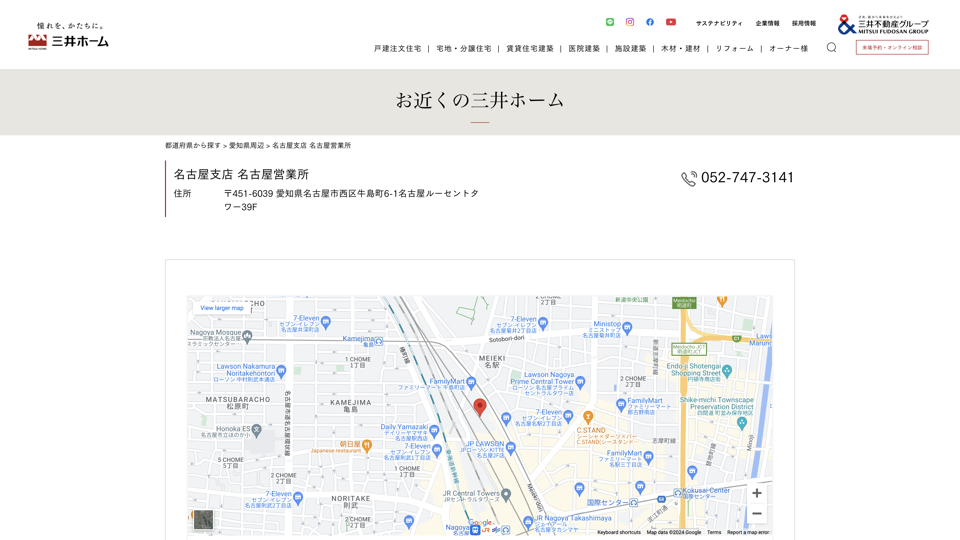Screen dimensions: 960x540
Task: Open the Facebook icon link
Action: (x=650, y=22)
